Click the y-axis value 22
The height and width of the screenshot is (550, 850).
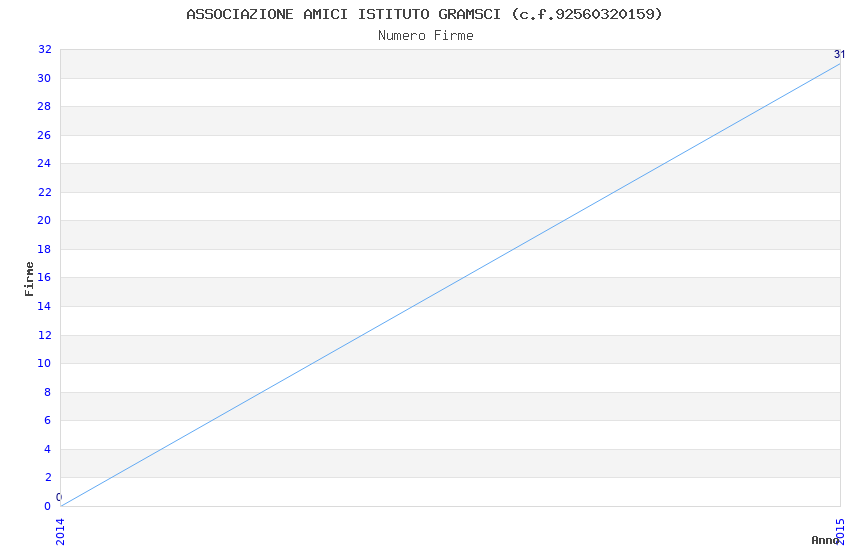tap(44, 192)
